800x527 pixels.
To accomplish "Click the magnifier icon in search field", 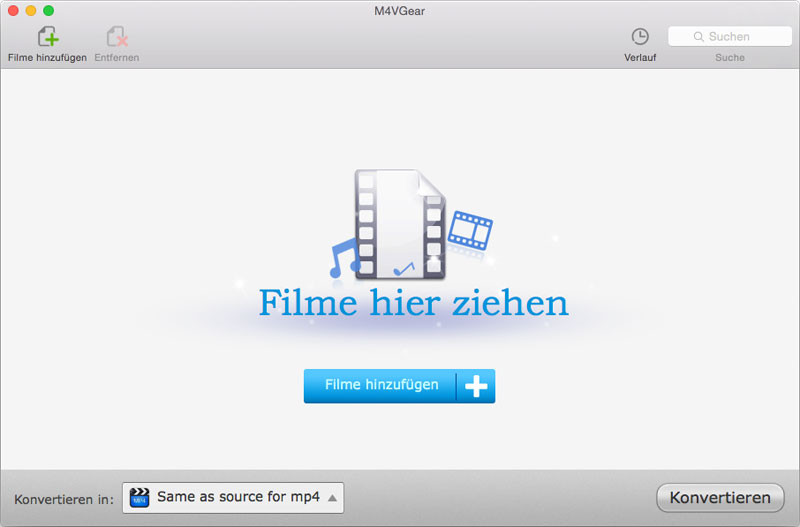I will pyautogui.click(x=698, y=37).
